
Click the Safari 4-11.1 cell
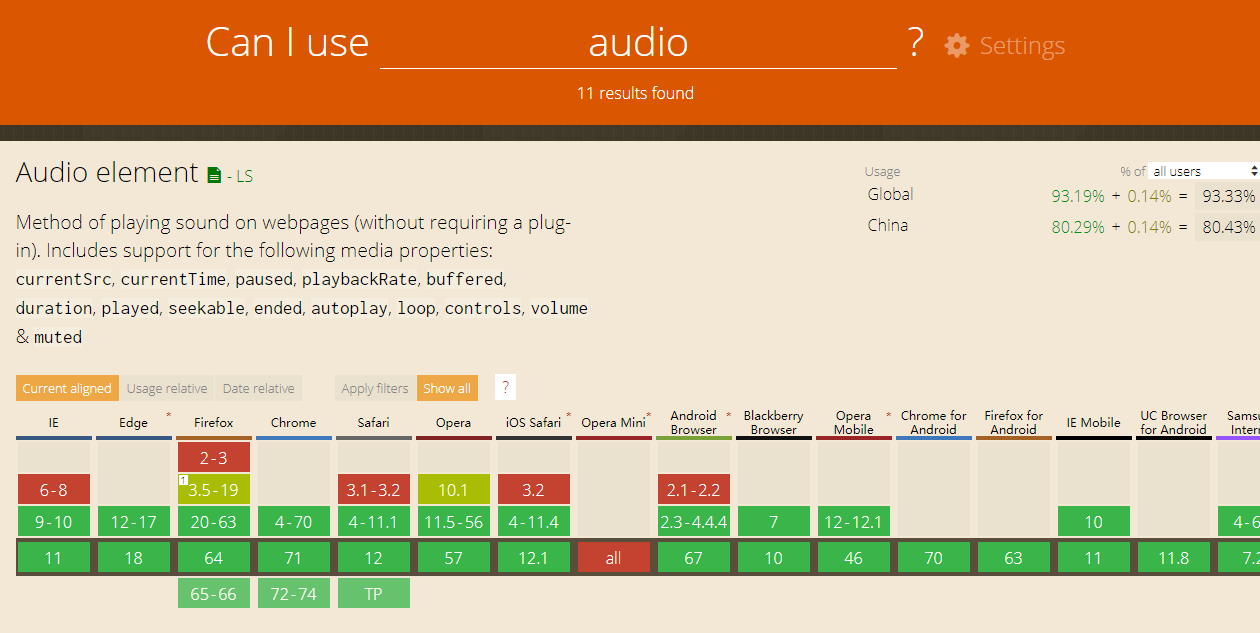pos(373,521)
